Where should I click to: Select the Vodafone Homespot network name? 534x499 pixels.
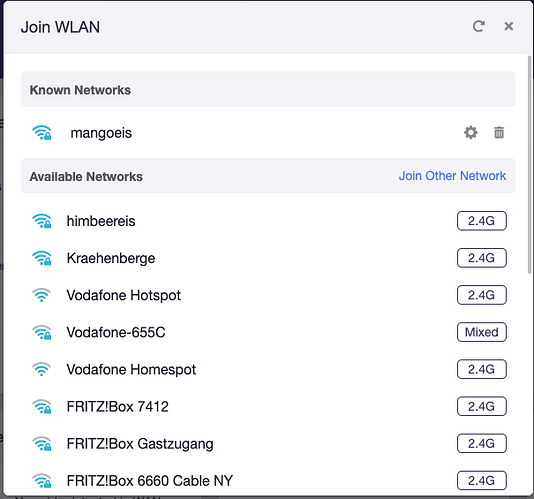coord(131,370)
